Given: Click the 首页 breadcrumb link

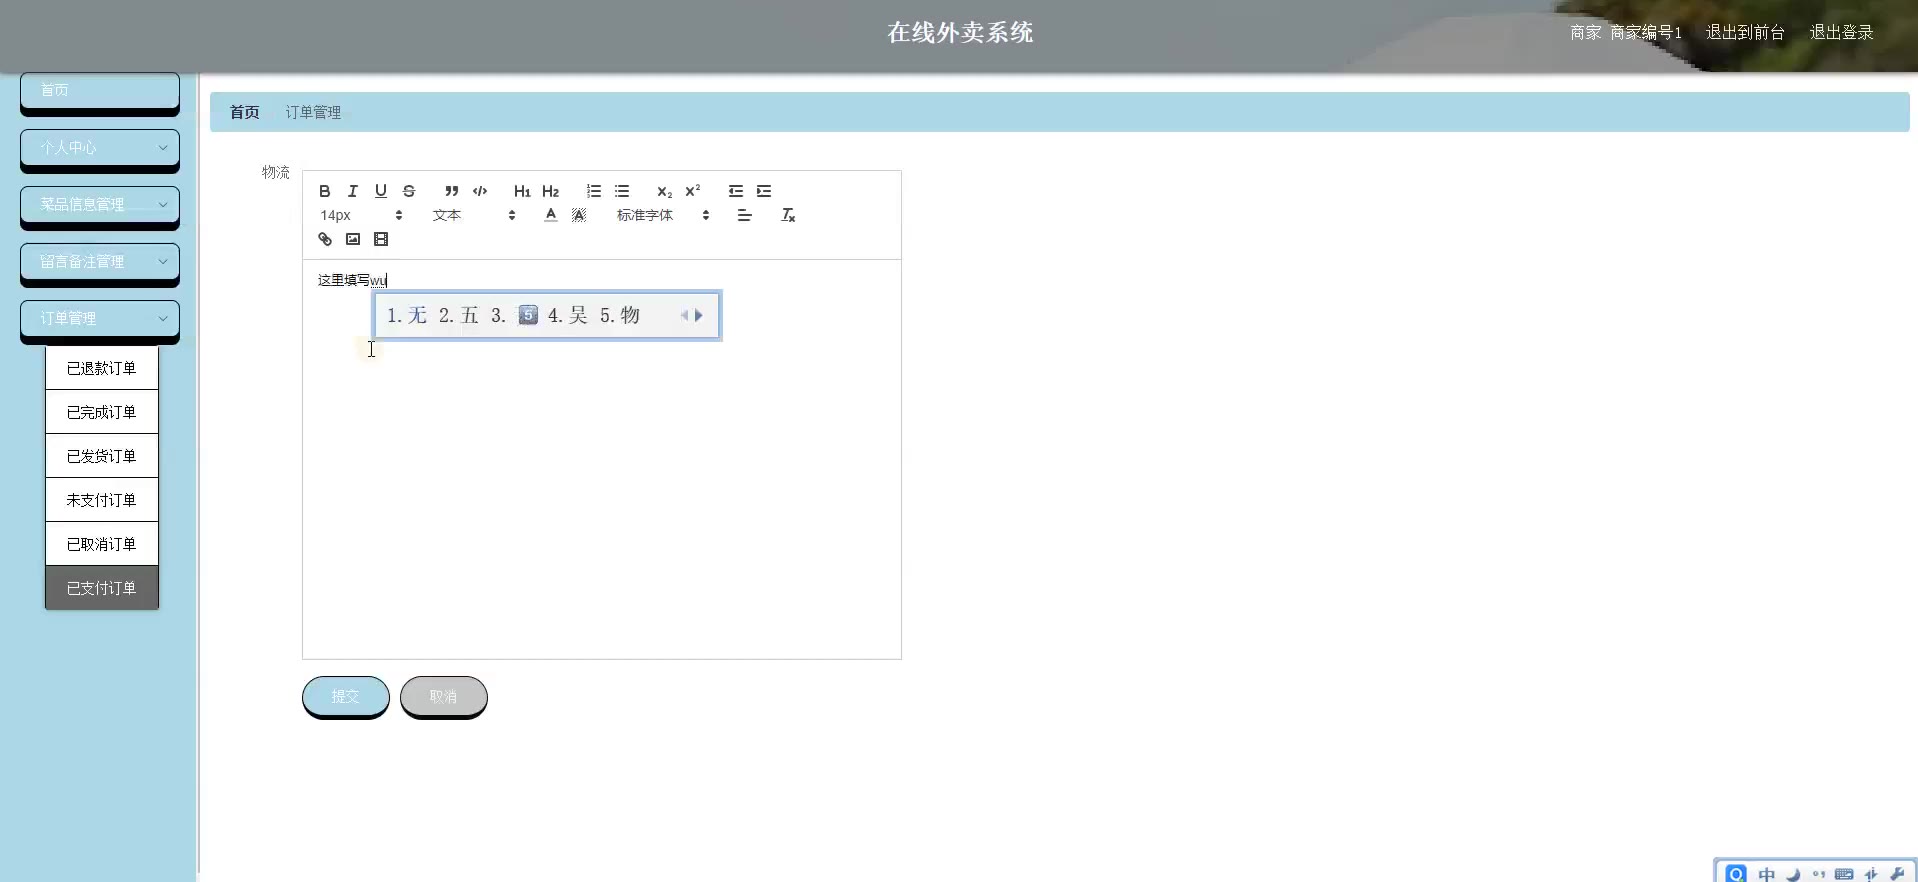Looking at the screenshot, I should 245,112.
